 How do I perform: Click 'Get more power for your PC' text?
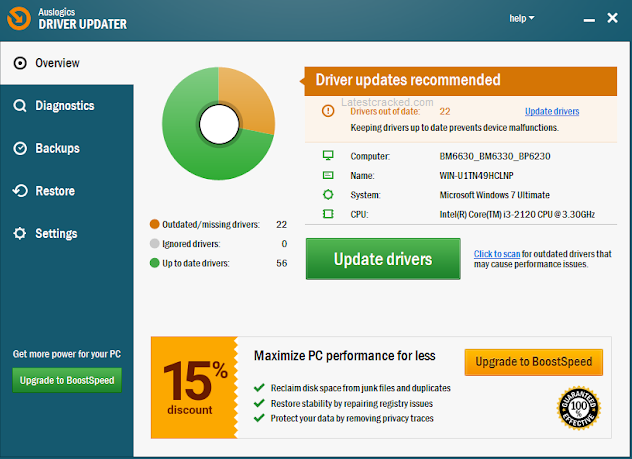pos(67,354)
